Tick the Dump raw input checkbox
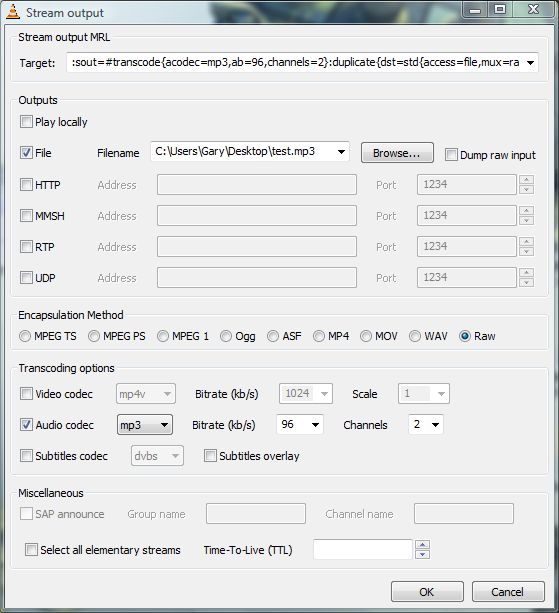Image resolution: width=559 pixels, height=613 pixels. [451, 154]
